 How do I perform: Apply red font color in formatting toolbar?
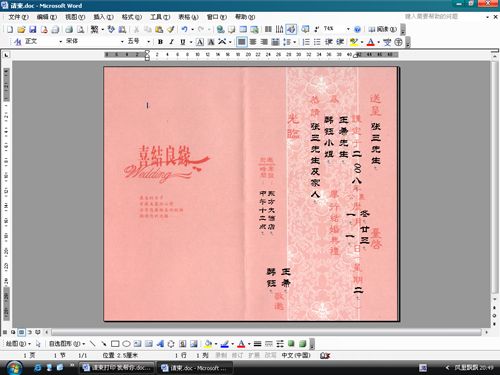370,42
